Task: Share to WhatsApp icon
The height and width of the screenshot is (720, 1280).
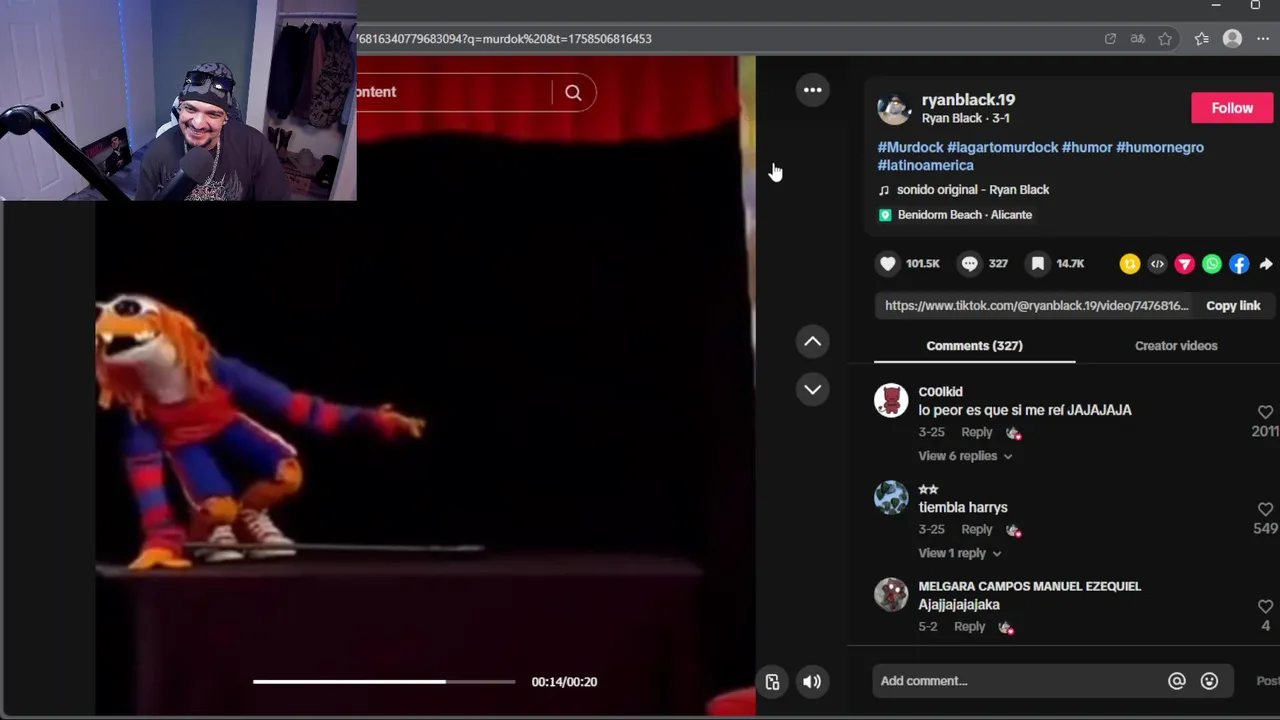Action: coord(1212,264)
